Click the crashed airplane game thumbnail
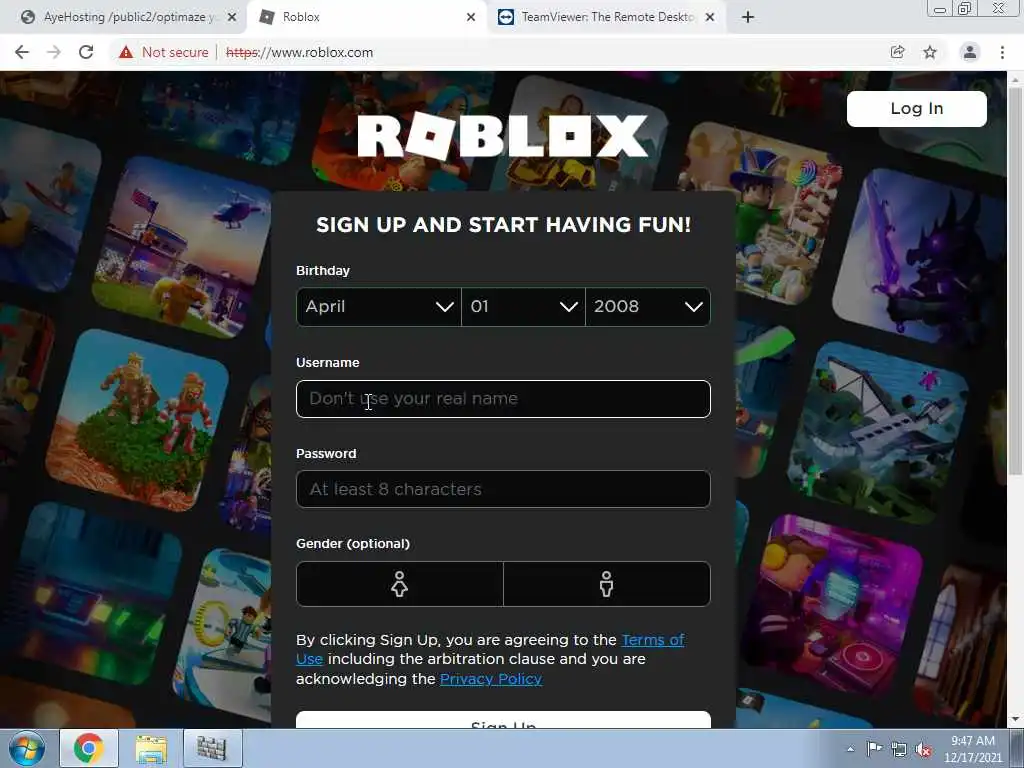This screenshot has height=768, width=1024. (x=878, y=432)
